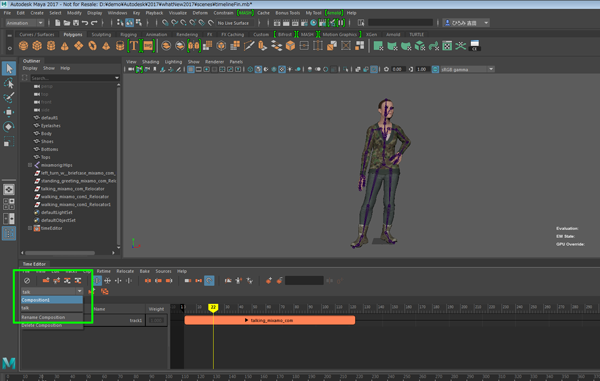Collapse the talk composition dropdown arrow
600x381 pixels.
[x=80, y=291]
